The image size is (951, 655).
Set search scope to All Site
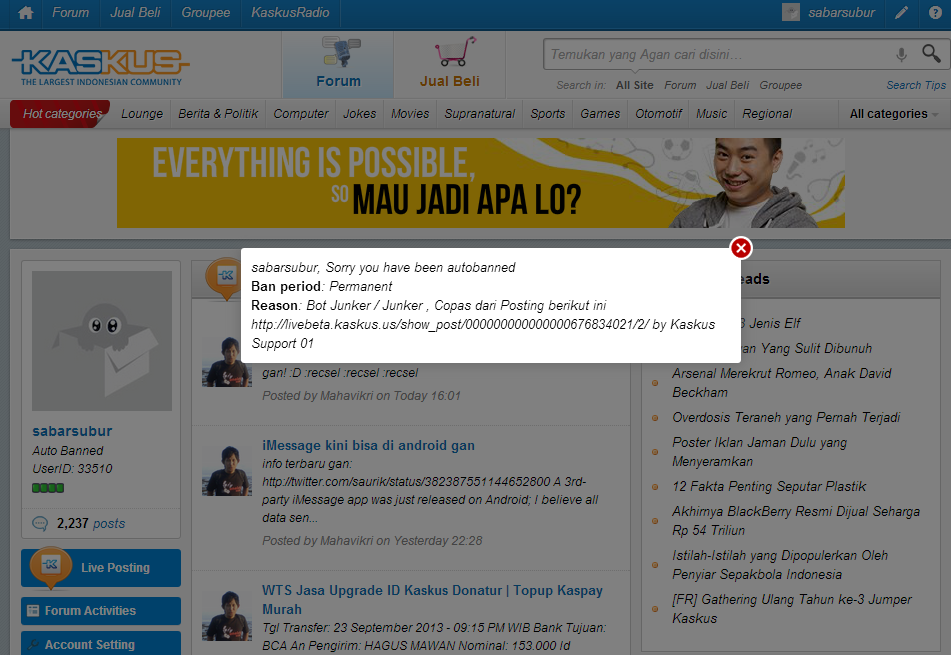point(634,86)
